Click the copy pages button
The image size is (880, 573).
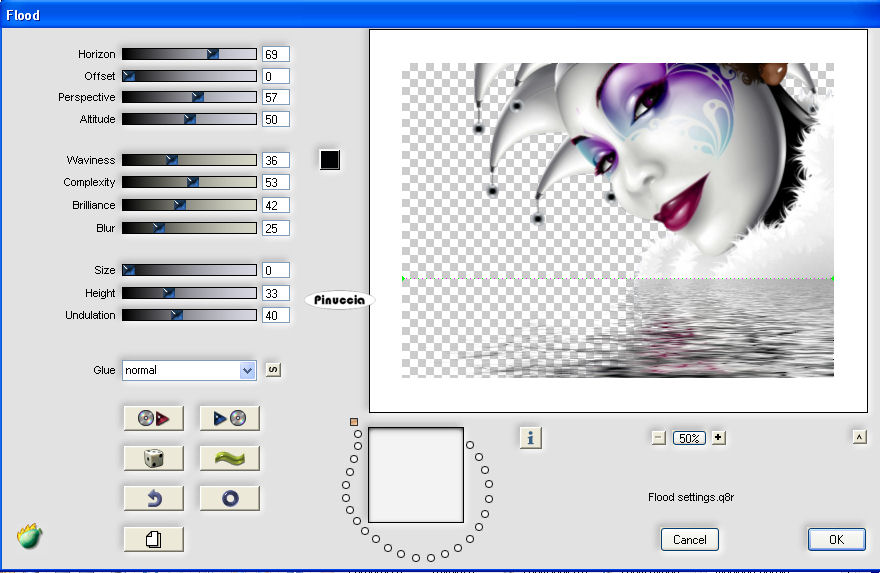tap(153, 539)
